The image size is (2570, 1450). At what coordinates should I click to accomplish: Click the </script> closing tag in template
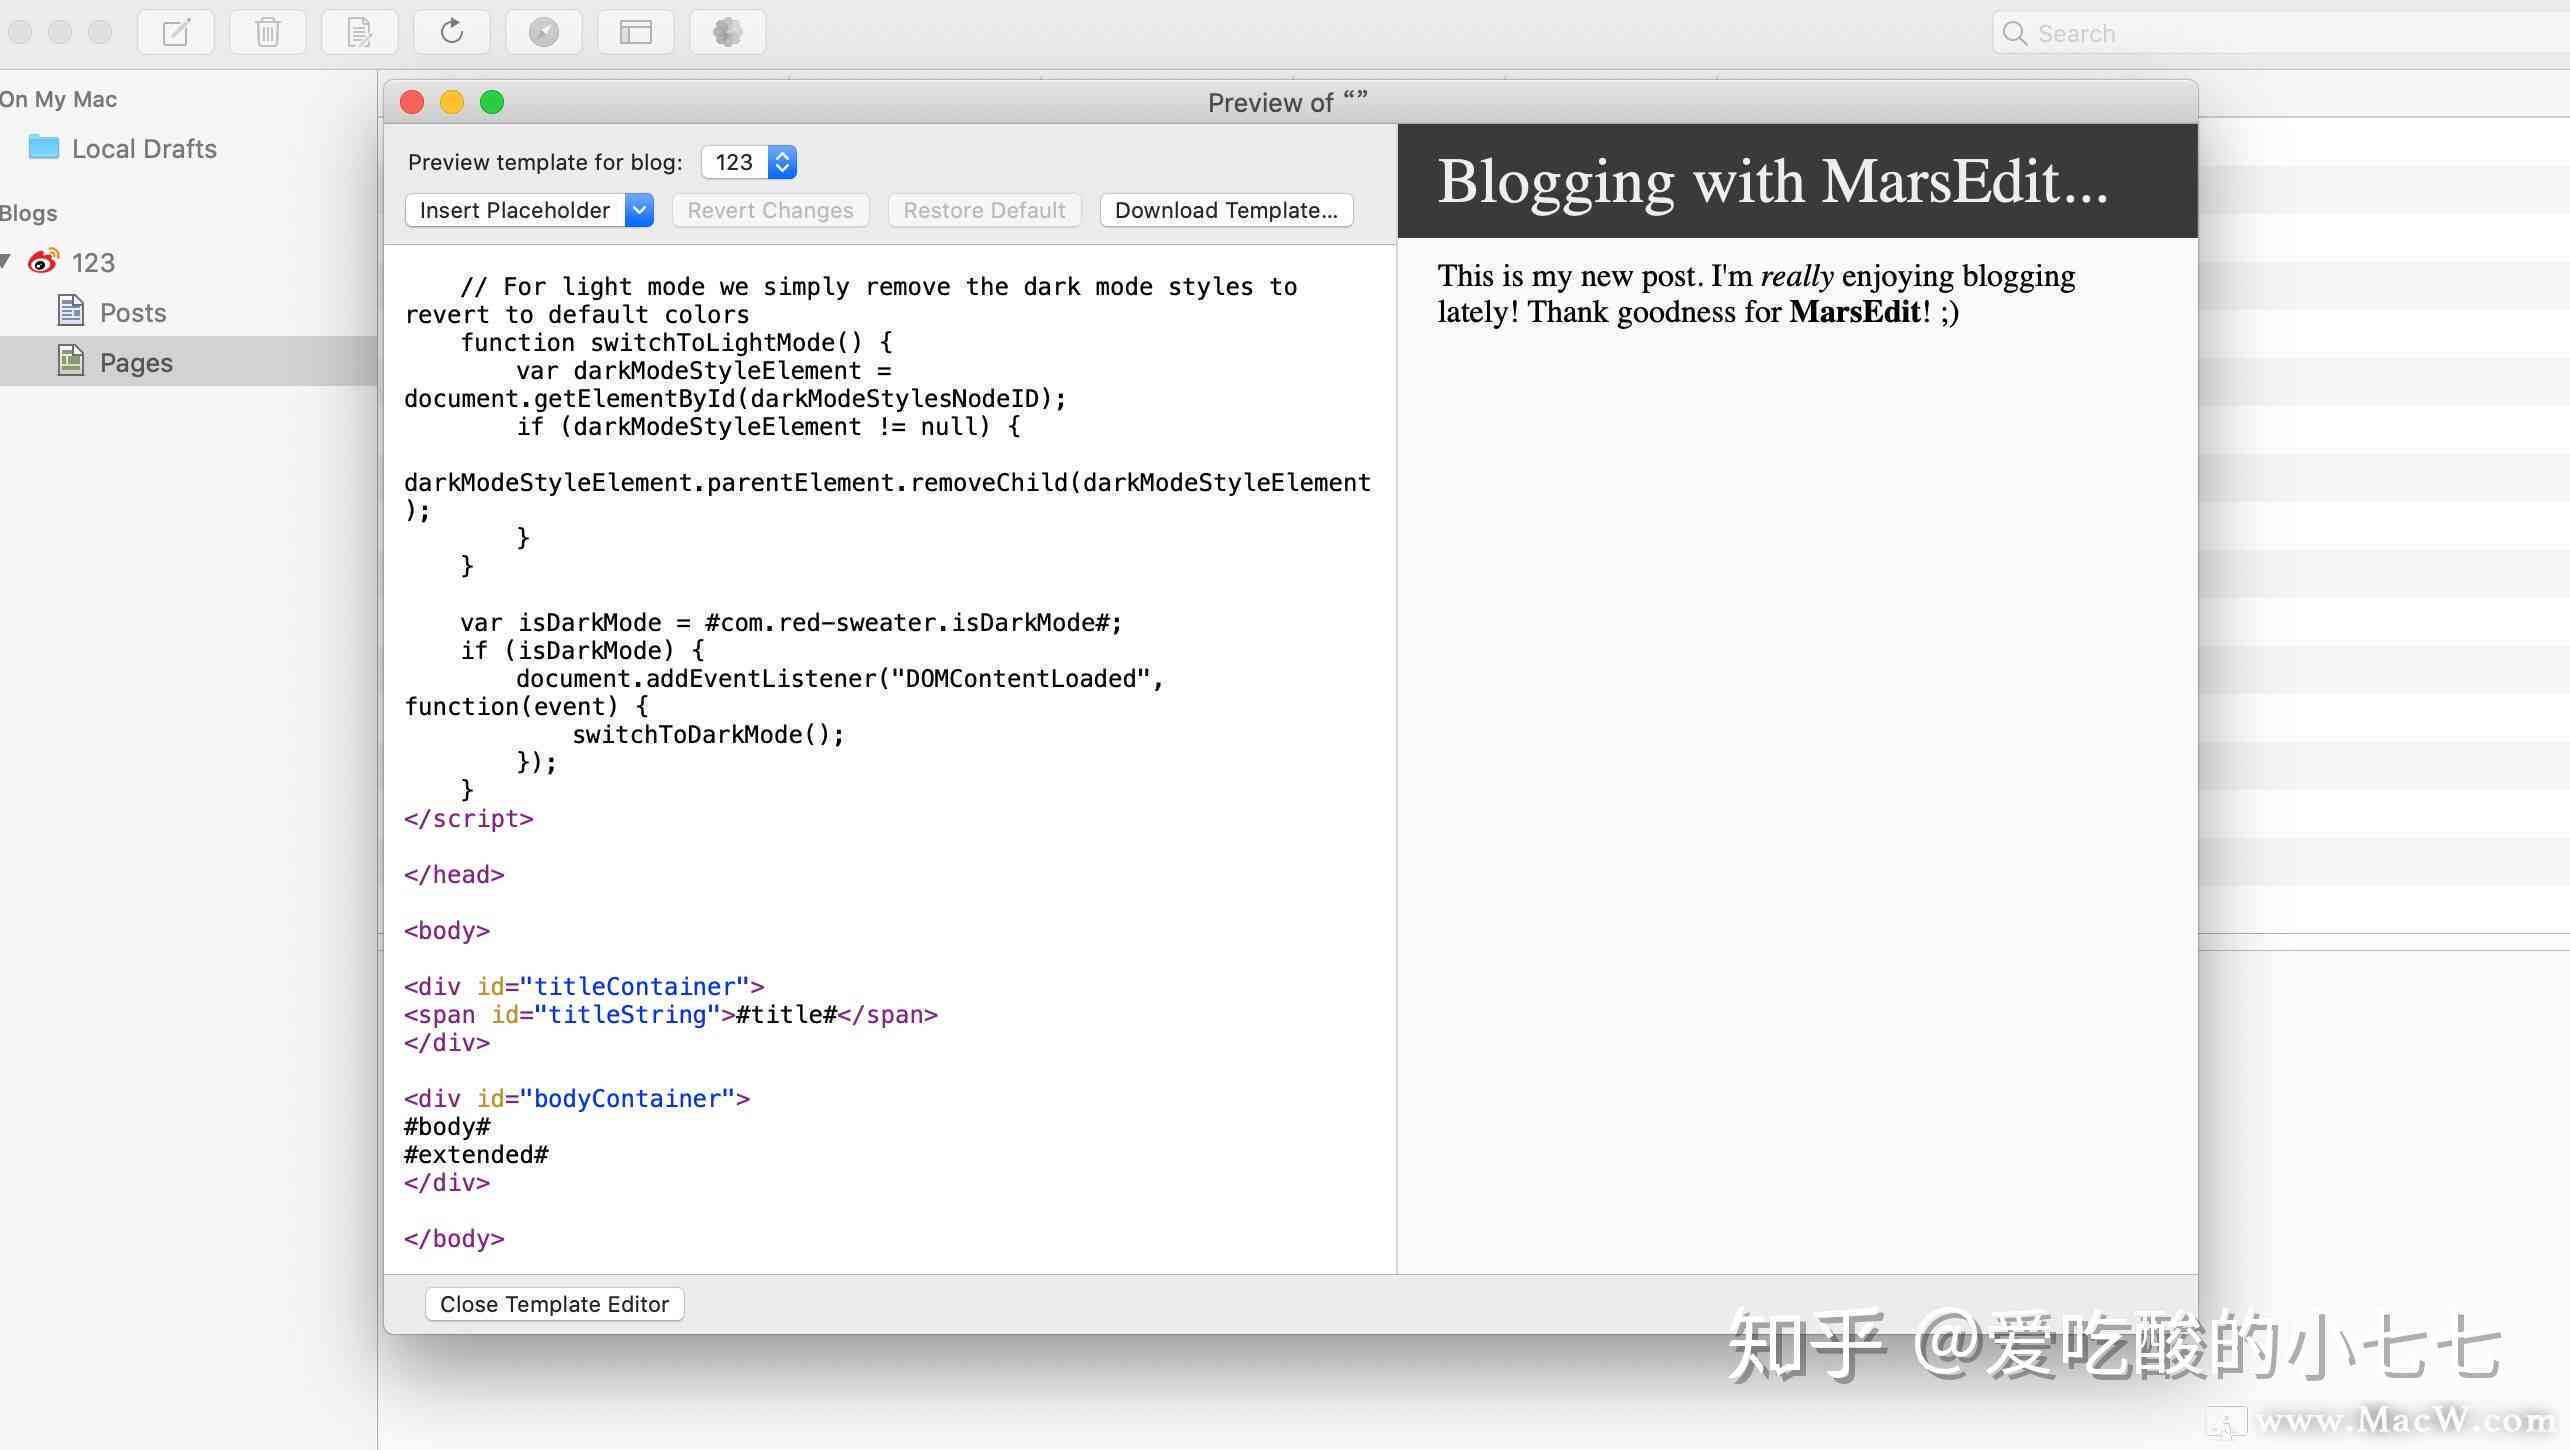point(469,819)
